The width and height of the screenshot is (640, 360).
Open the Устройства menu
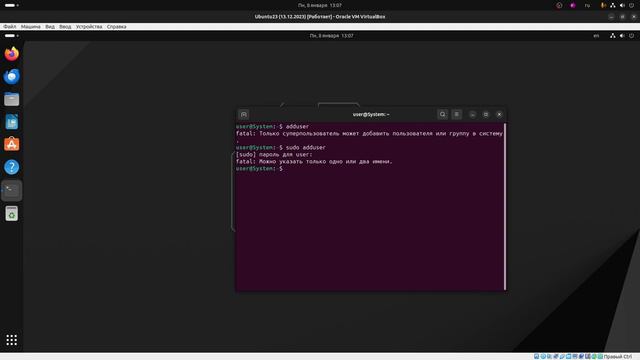[89, 27]
